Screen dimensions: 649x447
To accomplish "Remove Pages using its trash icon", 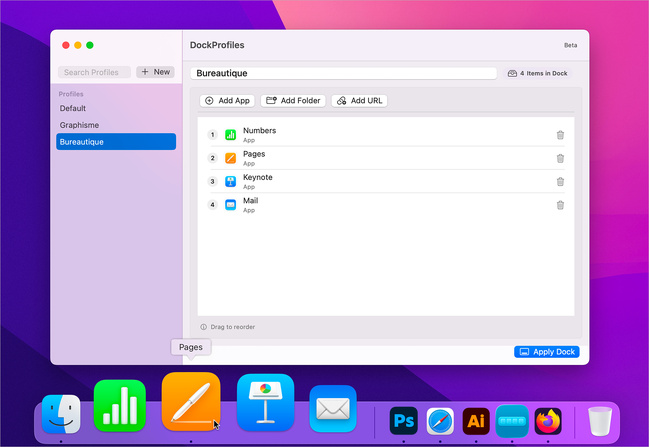I will point(560,159).
